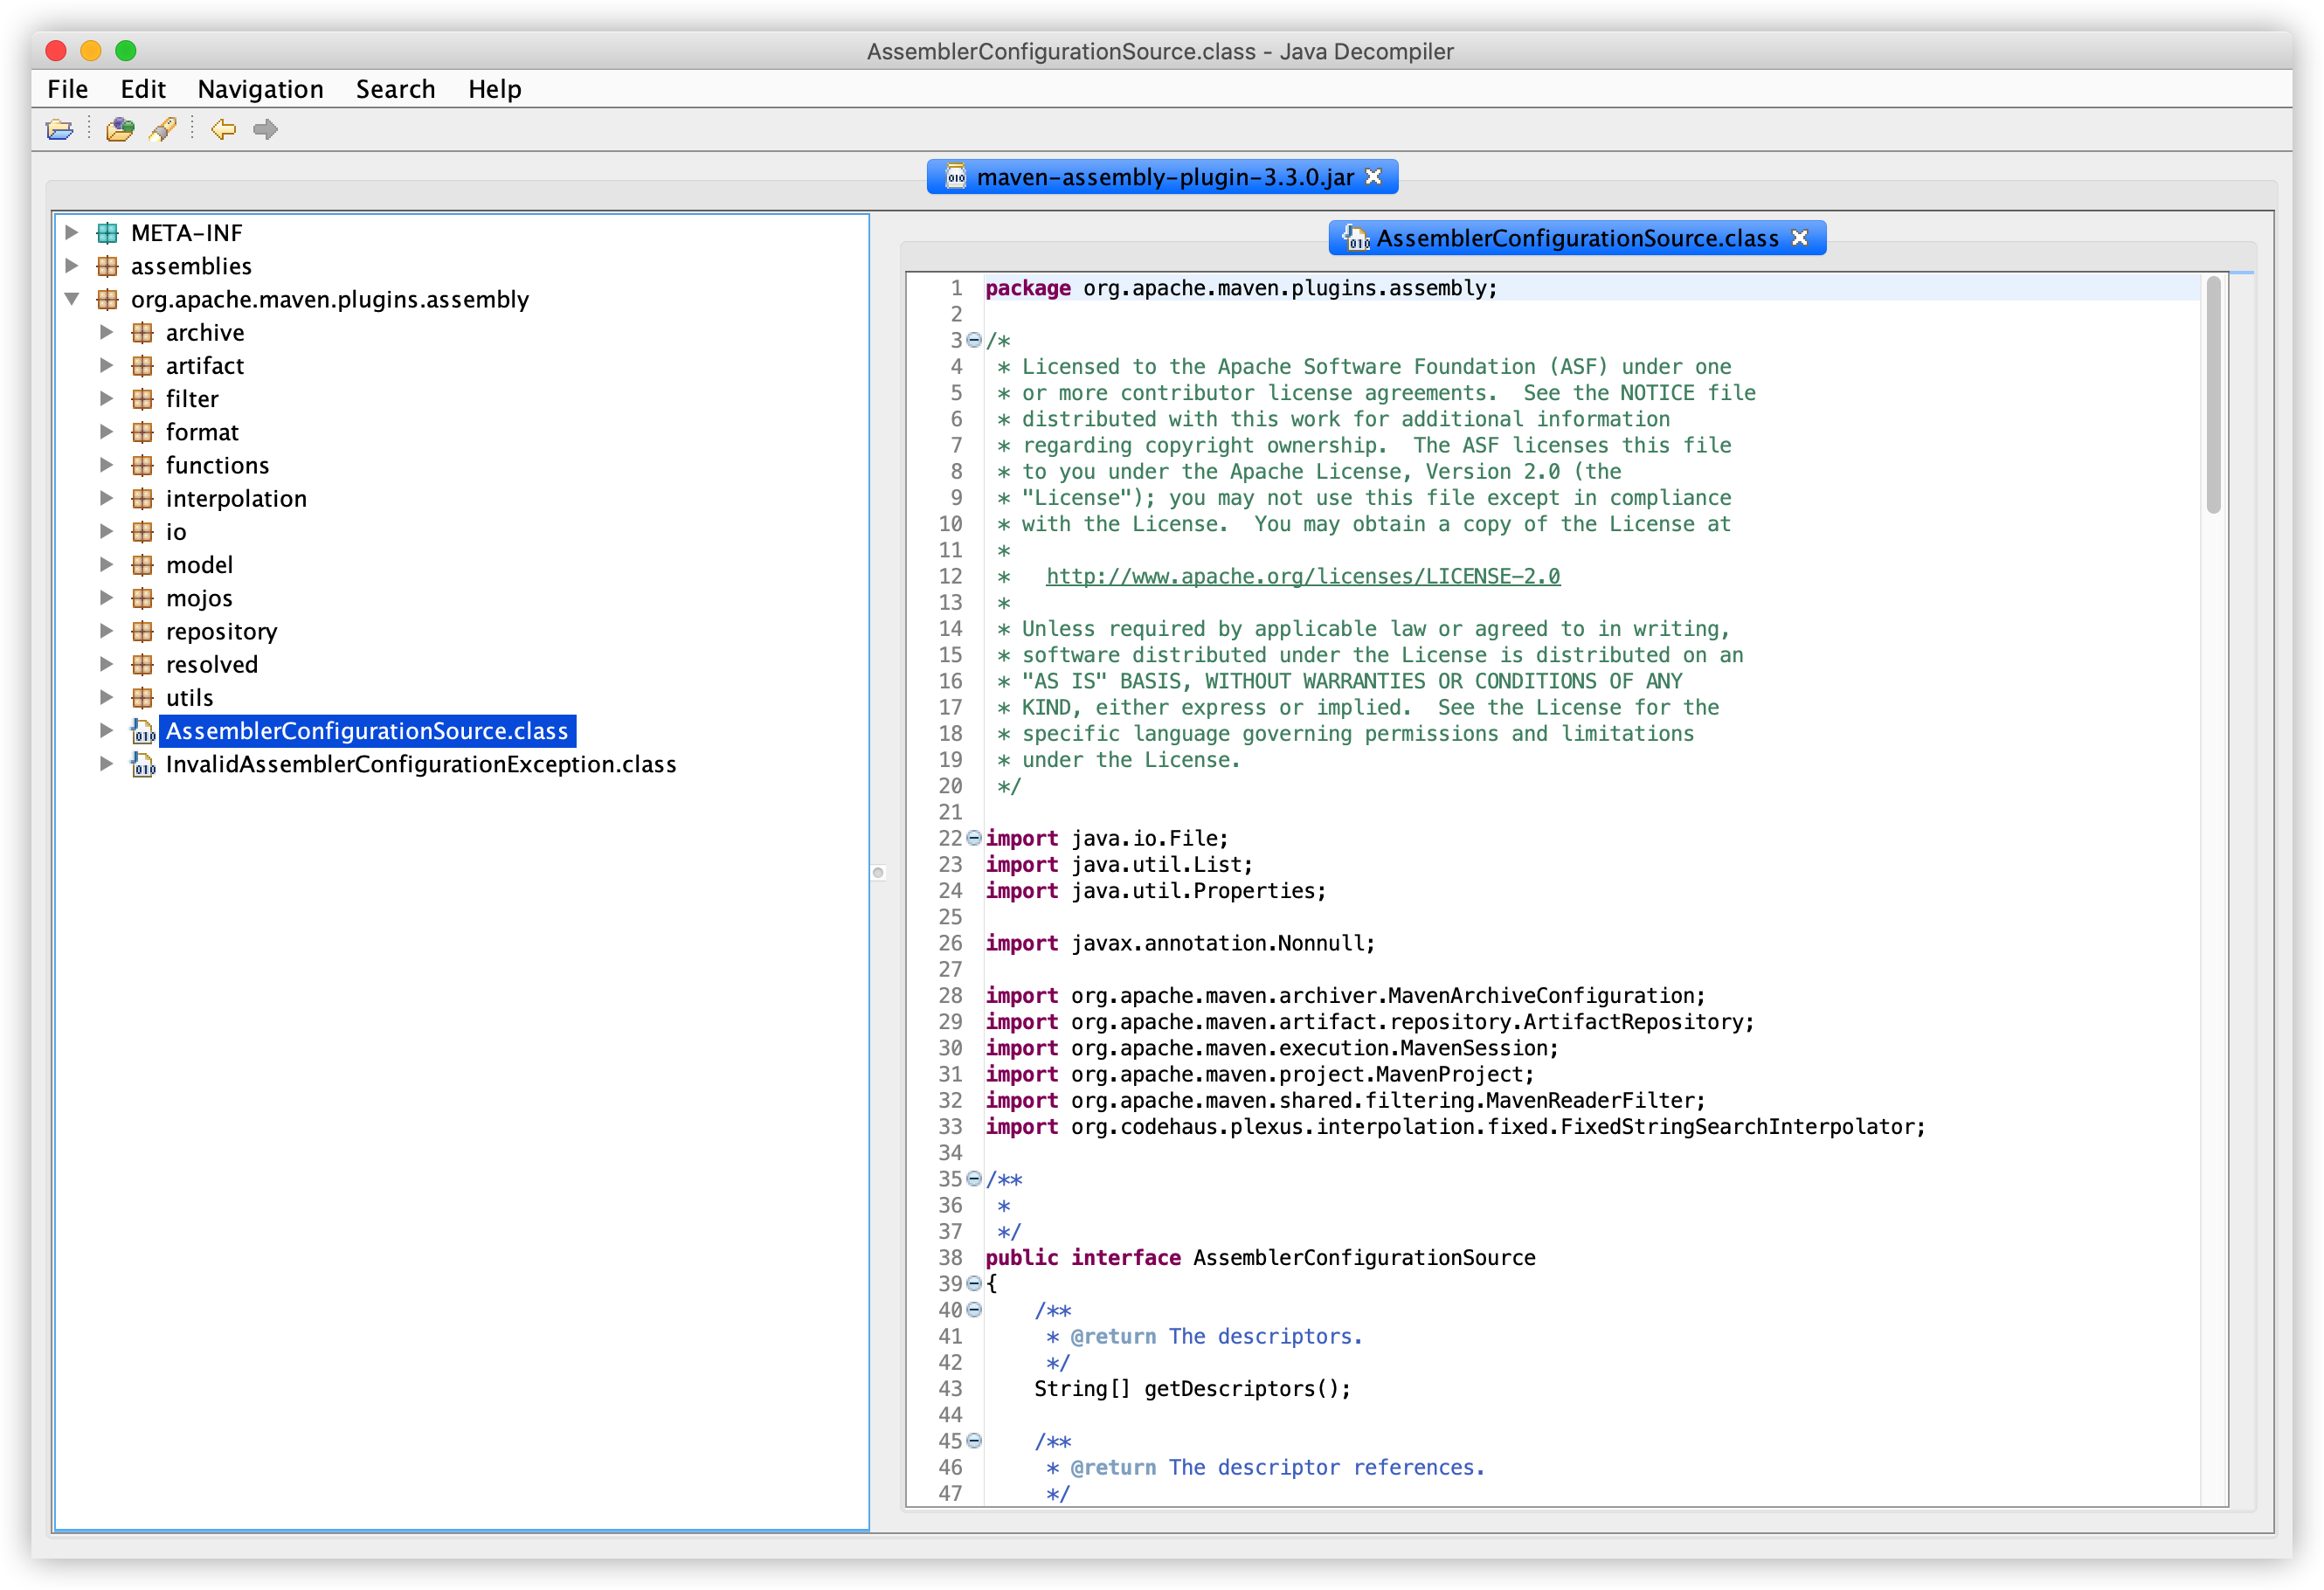Click the Open File toolbar icon
This screenshot has width=2324, height=1590.
(60, 129)
